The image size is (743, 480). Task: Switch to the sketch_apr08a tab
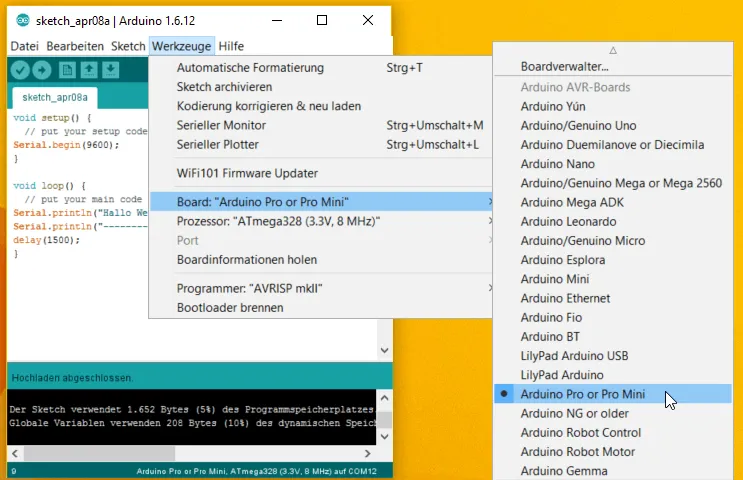tap(55, 98)
